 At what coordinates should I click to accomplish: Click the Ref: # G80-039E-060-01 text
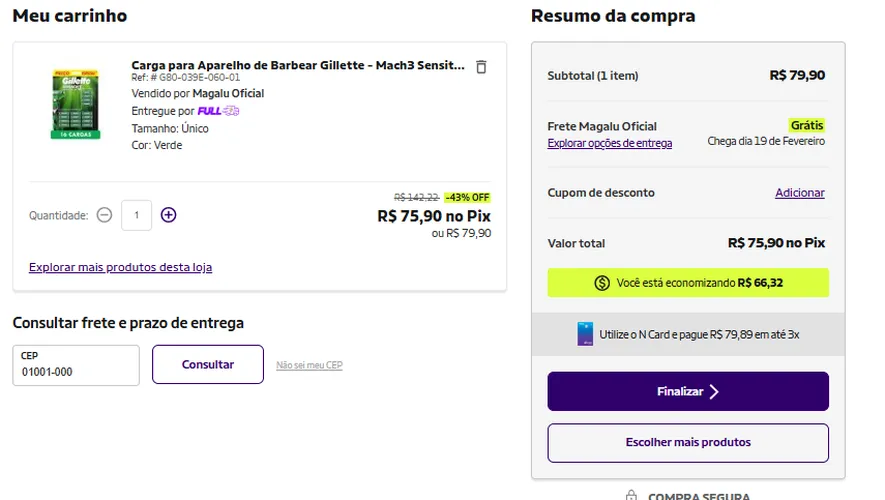tap(186, 78)
